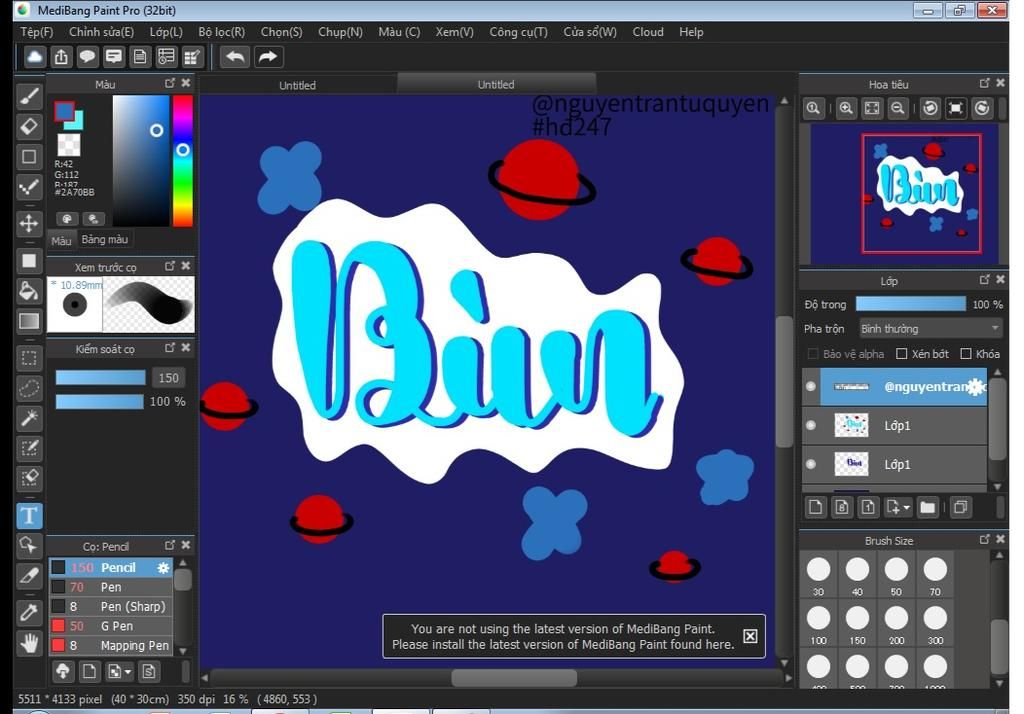Screen dimensions: 1024x714
Task: Click the canvas horizontal scrollbar
Action: (x=514, y=678)
